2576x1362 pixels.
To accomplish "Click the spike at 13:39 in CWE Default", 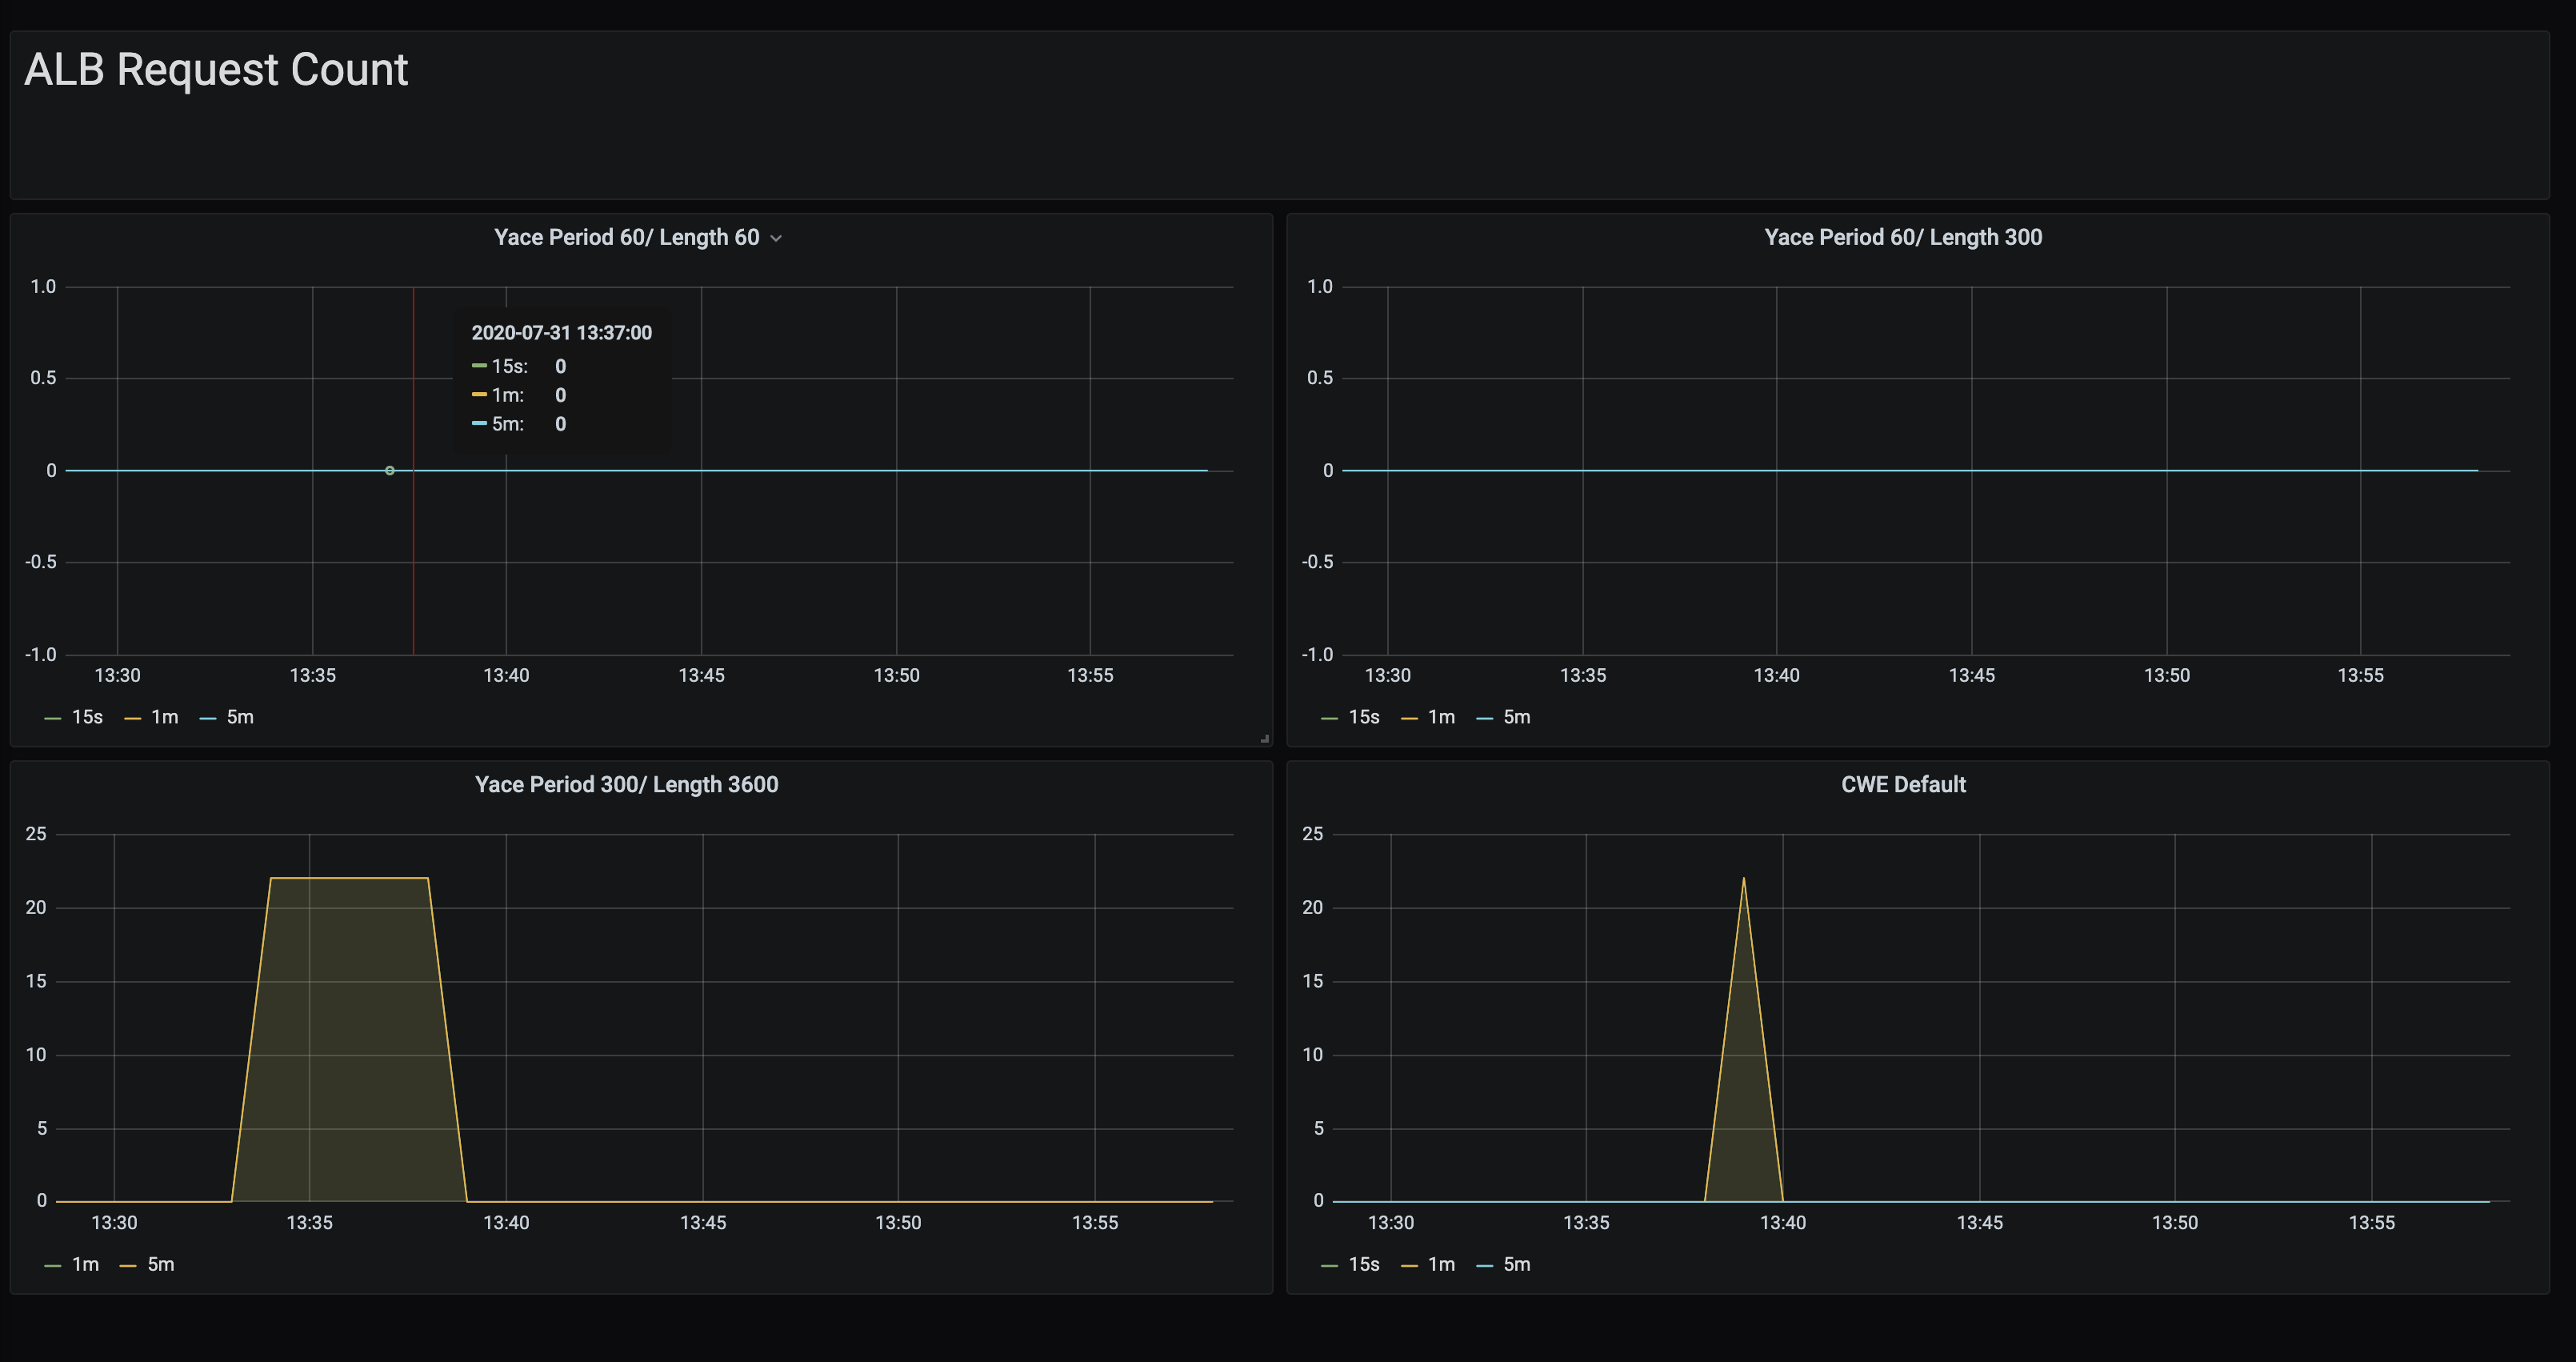I will [x=1742, y=878].
